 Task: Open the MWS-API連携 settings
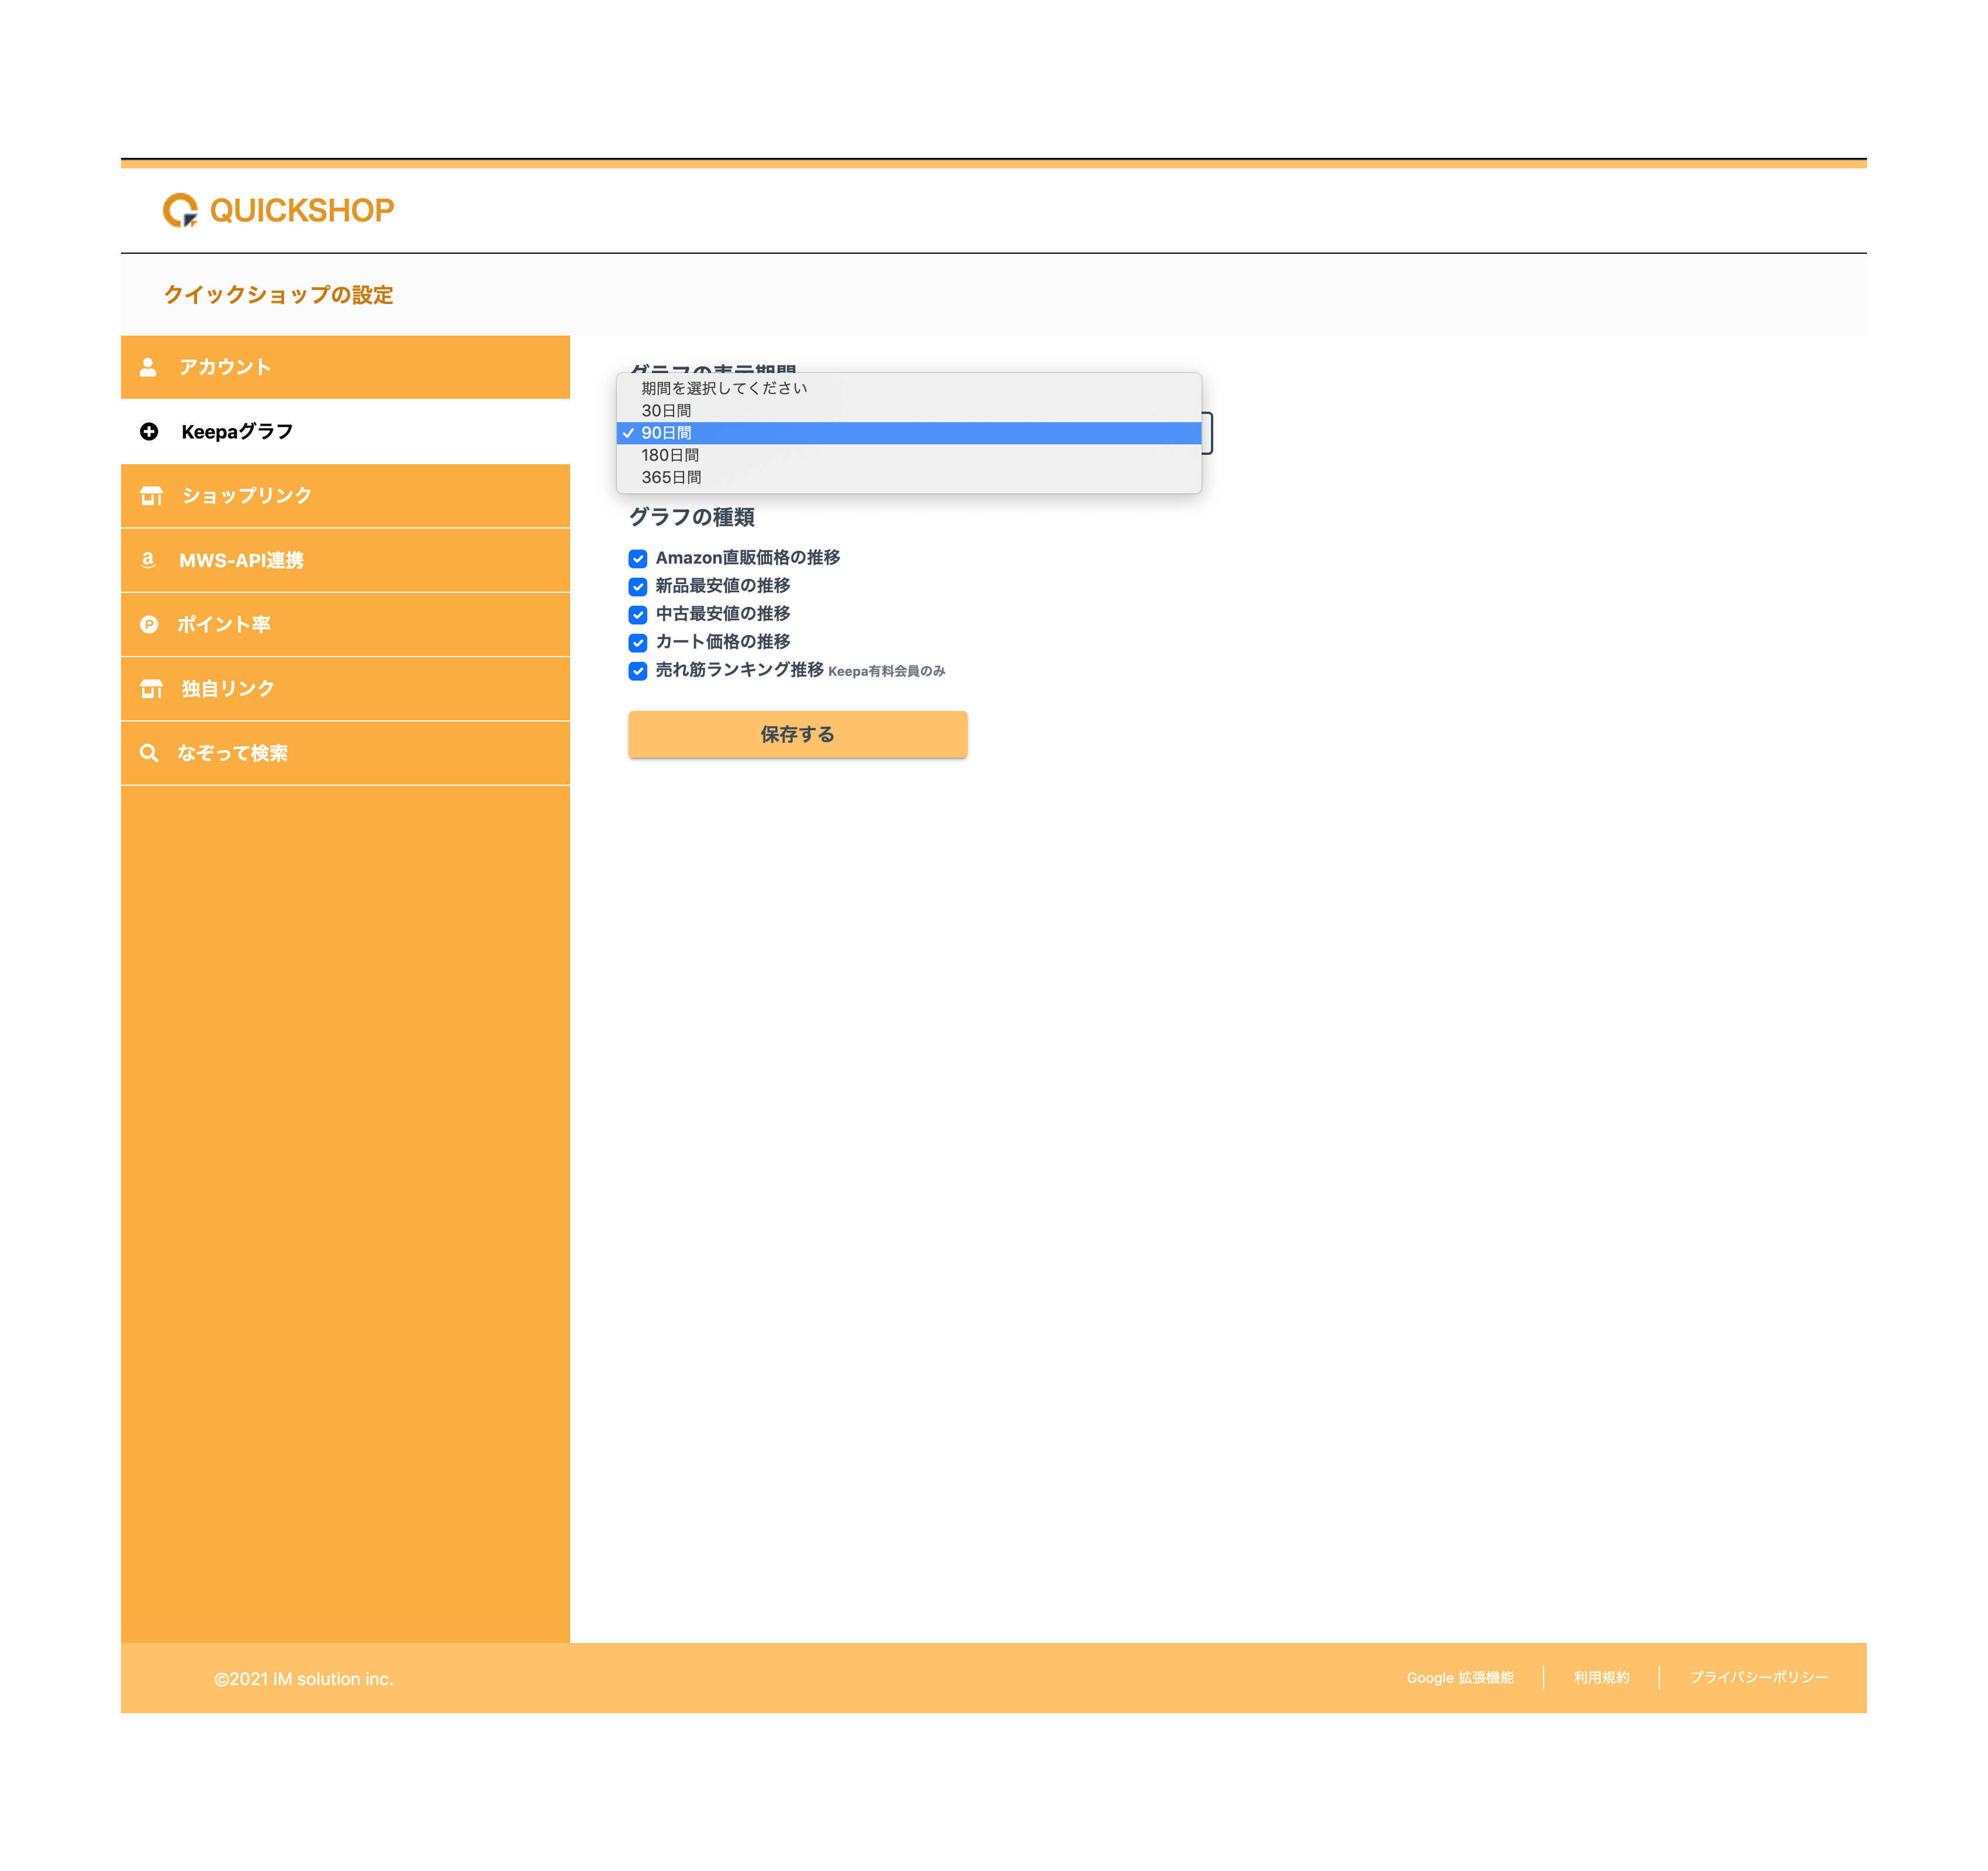[345, 560]
